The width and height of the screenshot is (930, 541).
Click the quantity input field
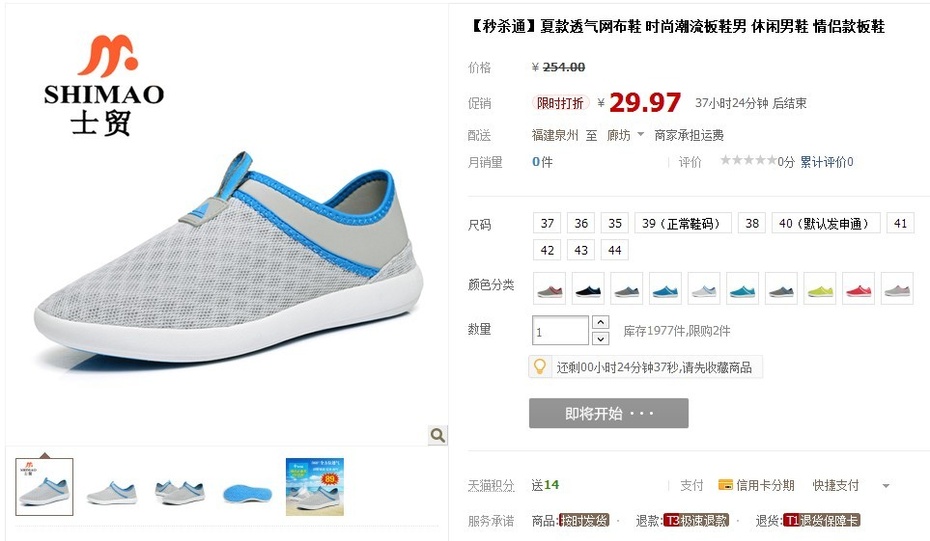tap(560, 330)
